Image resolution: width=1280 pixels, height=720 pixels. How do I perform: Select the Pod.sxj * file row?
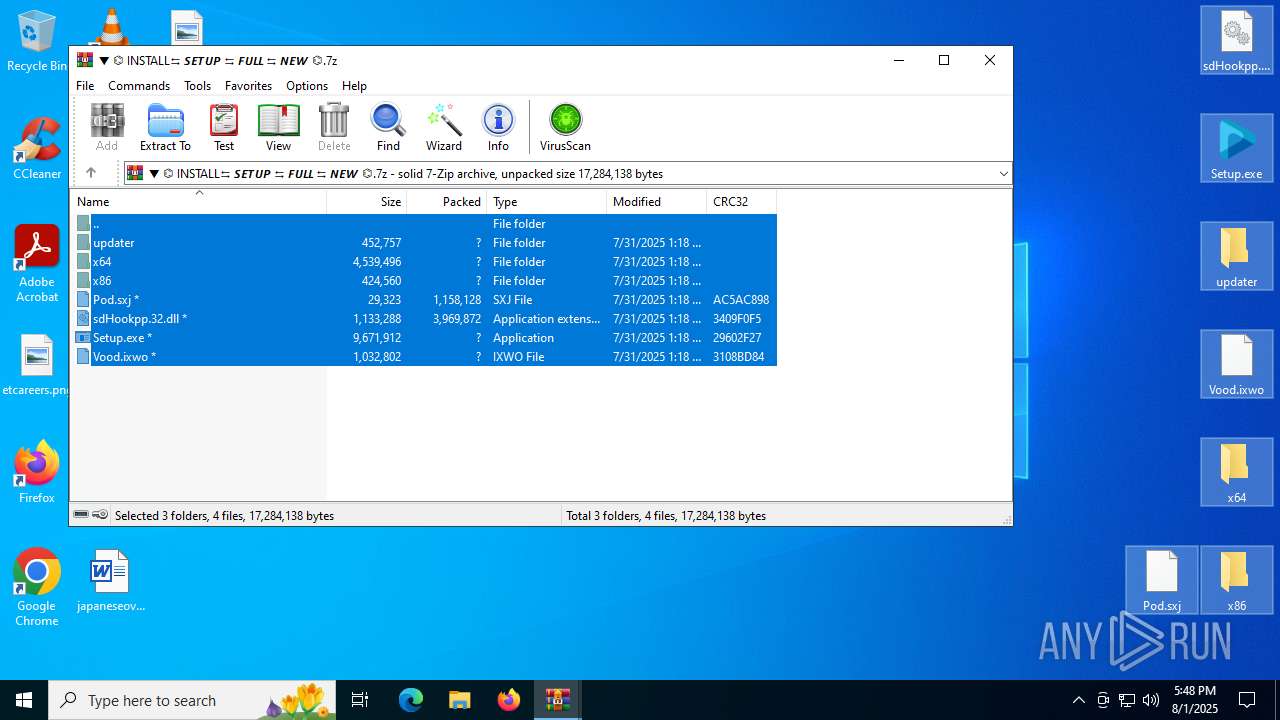tap(426, 300)
